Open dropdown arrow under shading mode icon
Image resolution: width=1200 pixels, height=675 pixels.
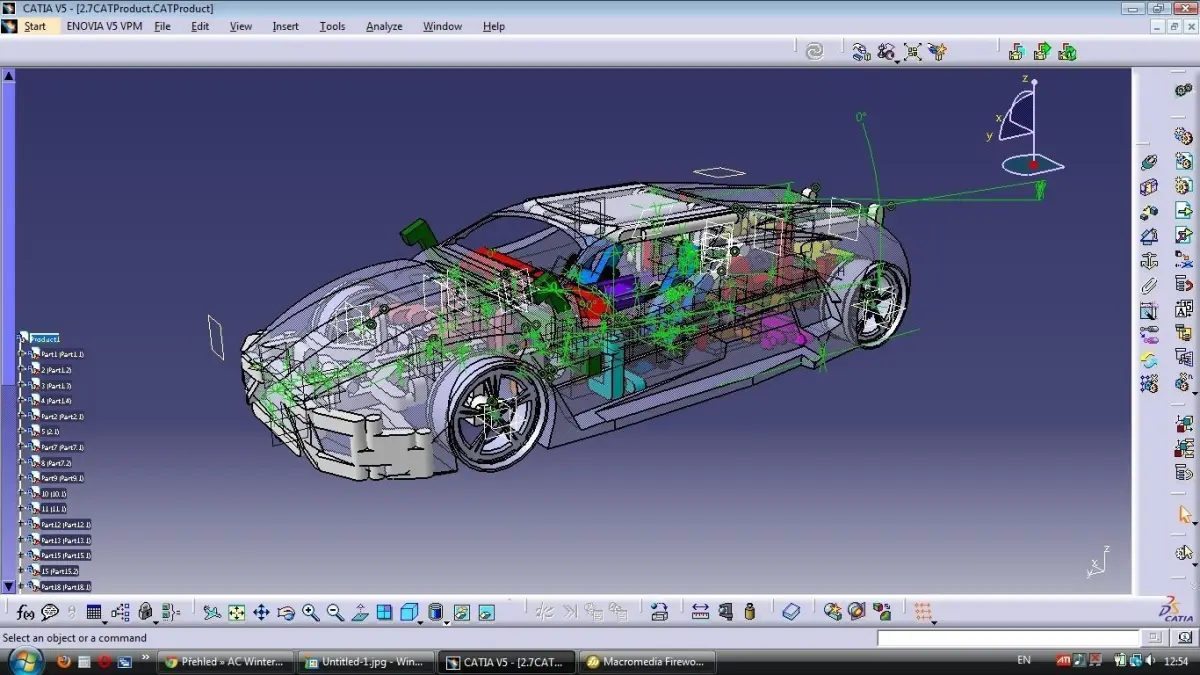coord(446,621)
